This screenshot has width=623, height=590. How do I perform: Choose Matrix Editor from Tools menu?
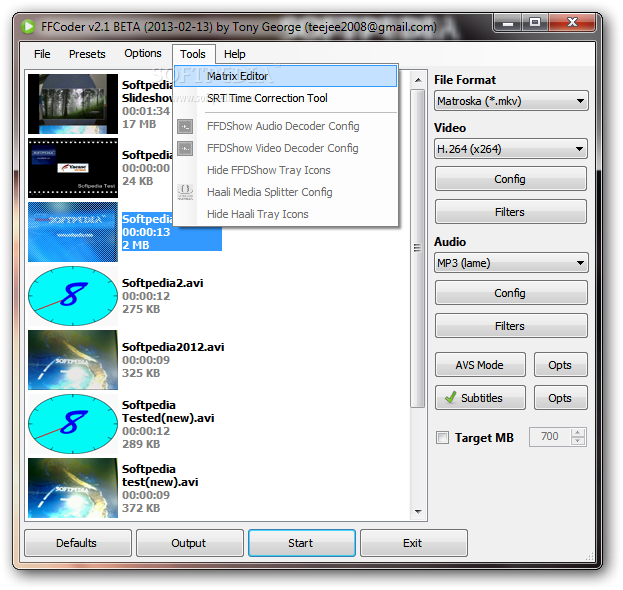tap(286, 76)
